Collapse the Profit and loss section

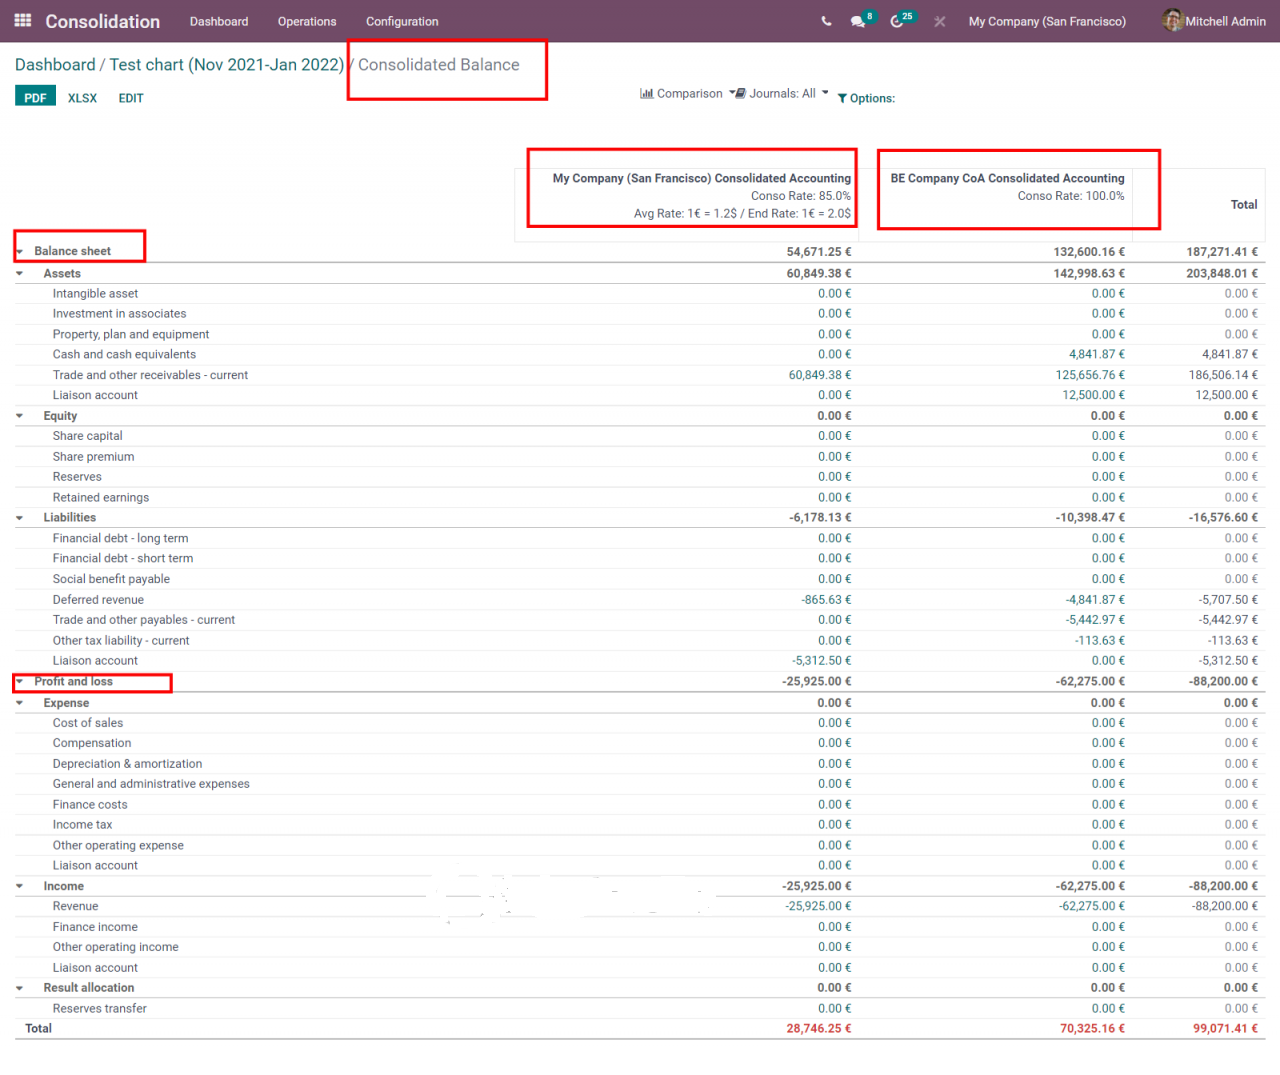tap(20, 682)
